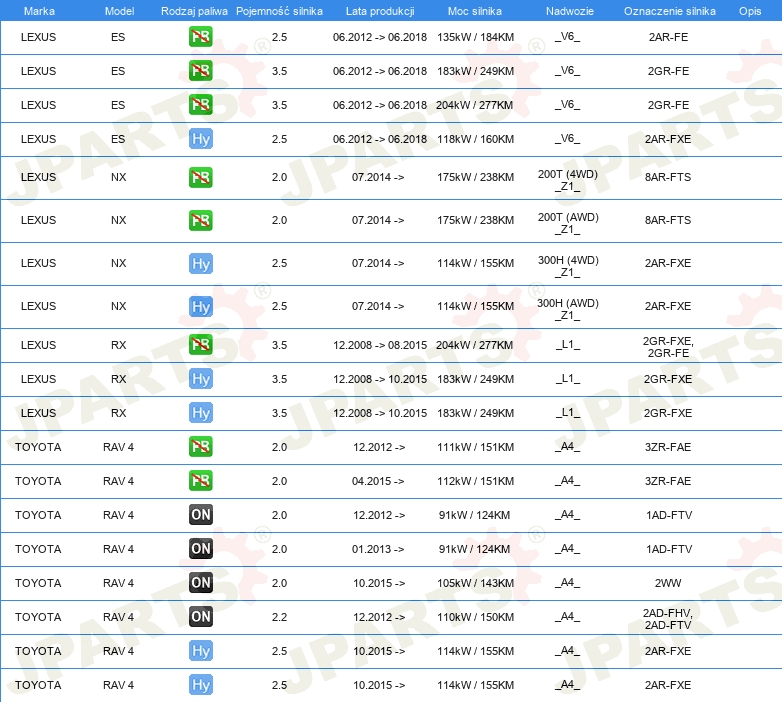Click the Lata produkcji column header
The height and width of the screenshot is (702, 782).
pos(380,11)
